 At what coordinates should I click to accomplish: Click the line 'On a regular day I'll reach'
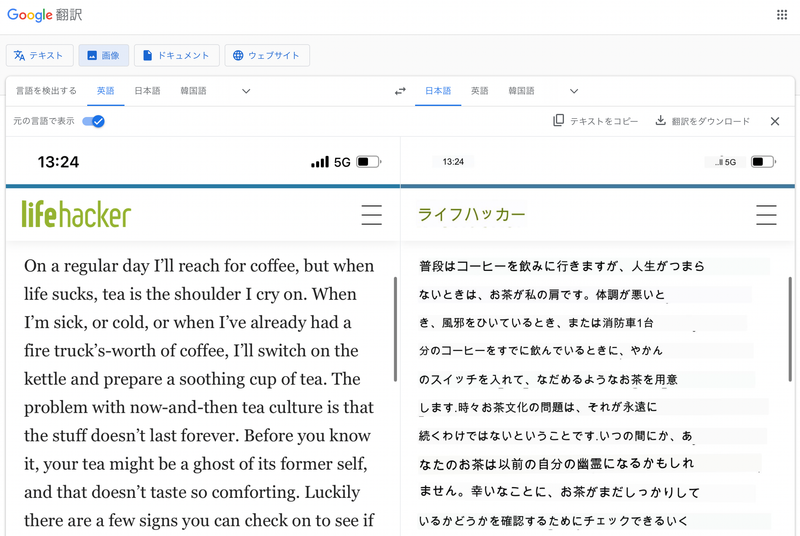coord(199,266)
